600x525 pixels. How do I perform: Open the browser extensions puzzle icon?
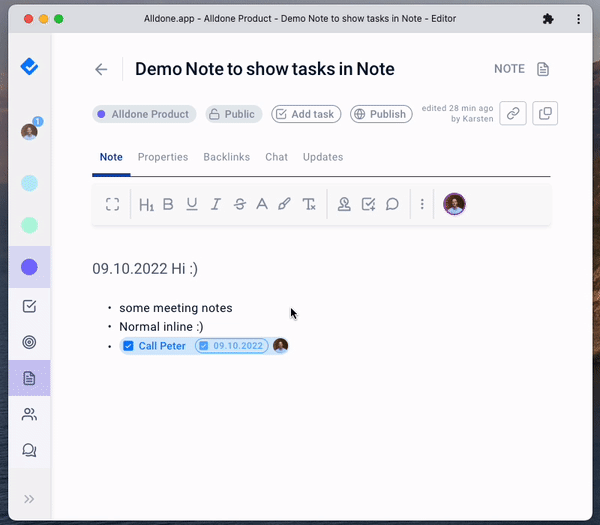coord(548,19)
